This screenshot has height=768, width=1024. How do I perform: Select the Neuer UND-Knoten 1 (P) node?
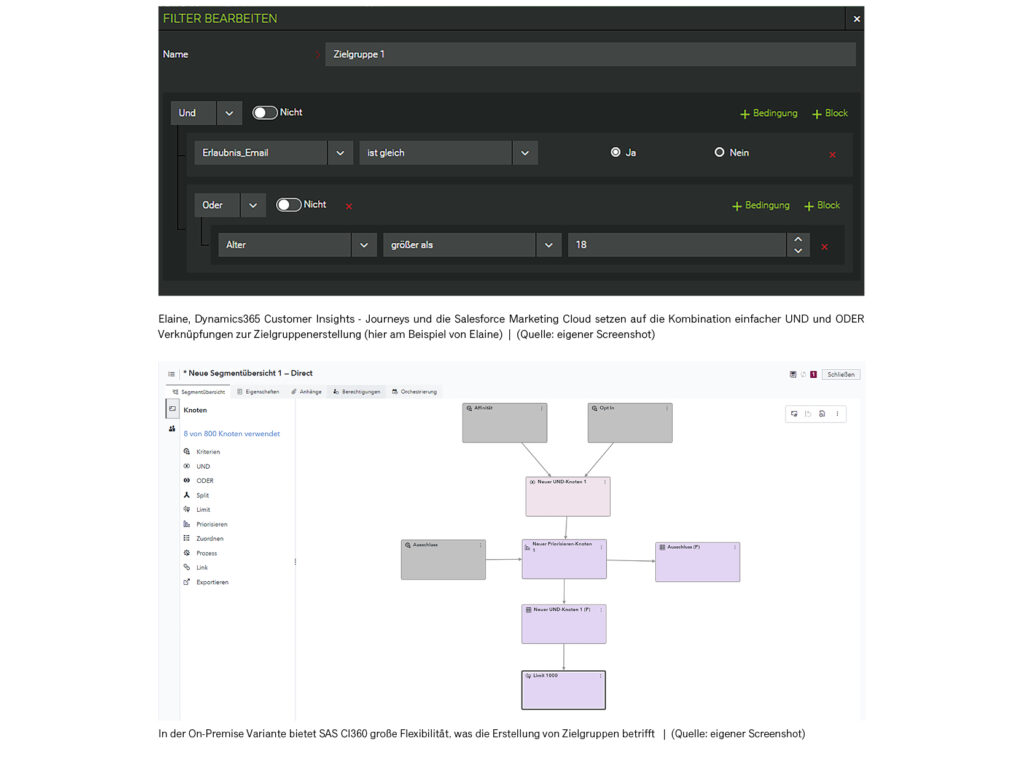pos(564,624)
